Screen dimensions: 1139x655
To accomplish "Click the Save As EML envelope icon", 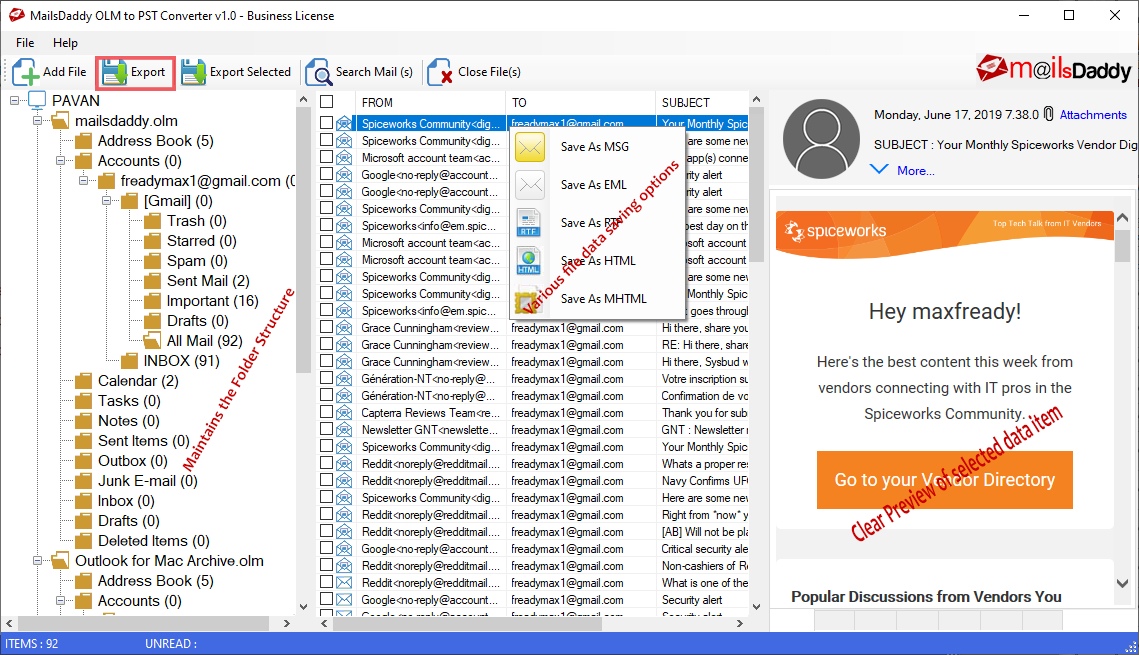I will coord(530,185).
